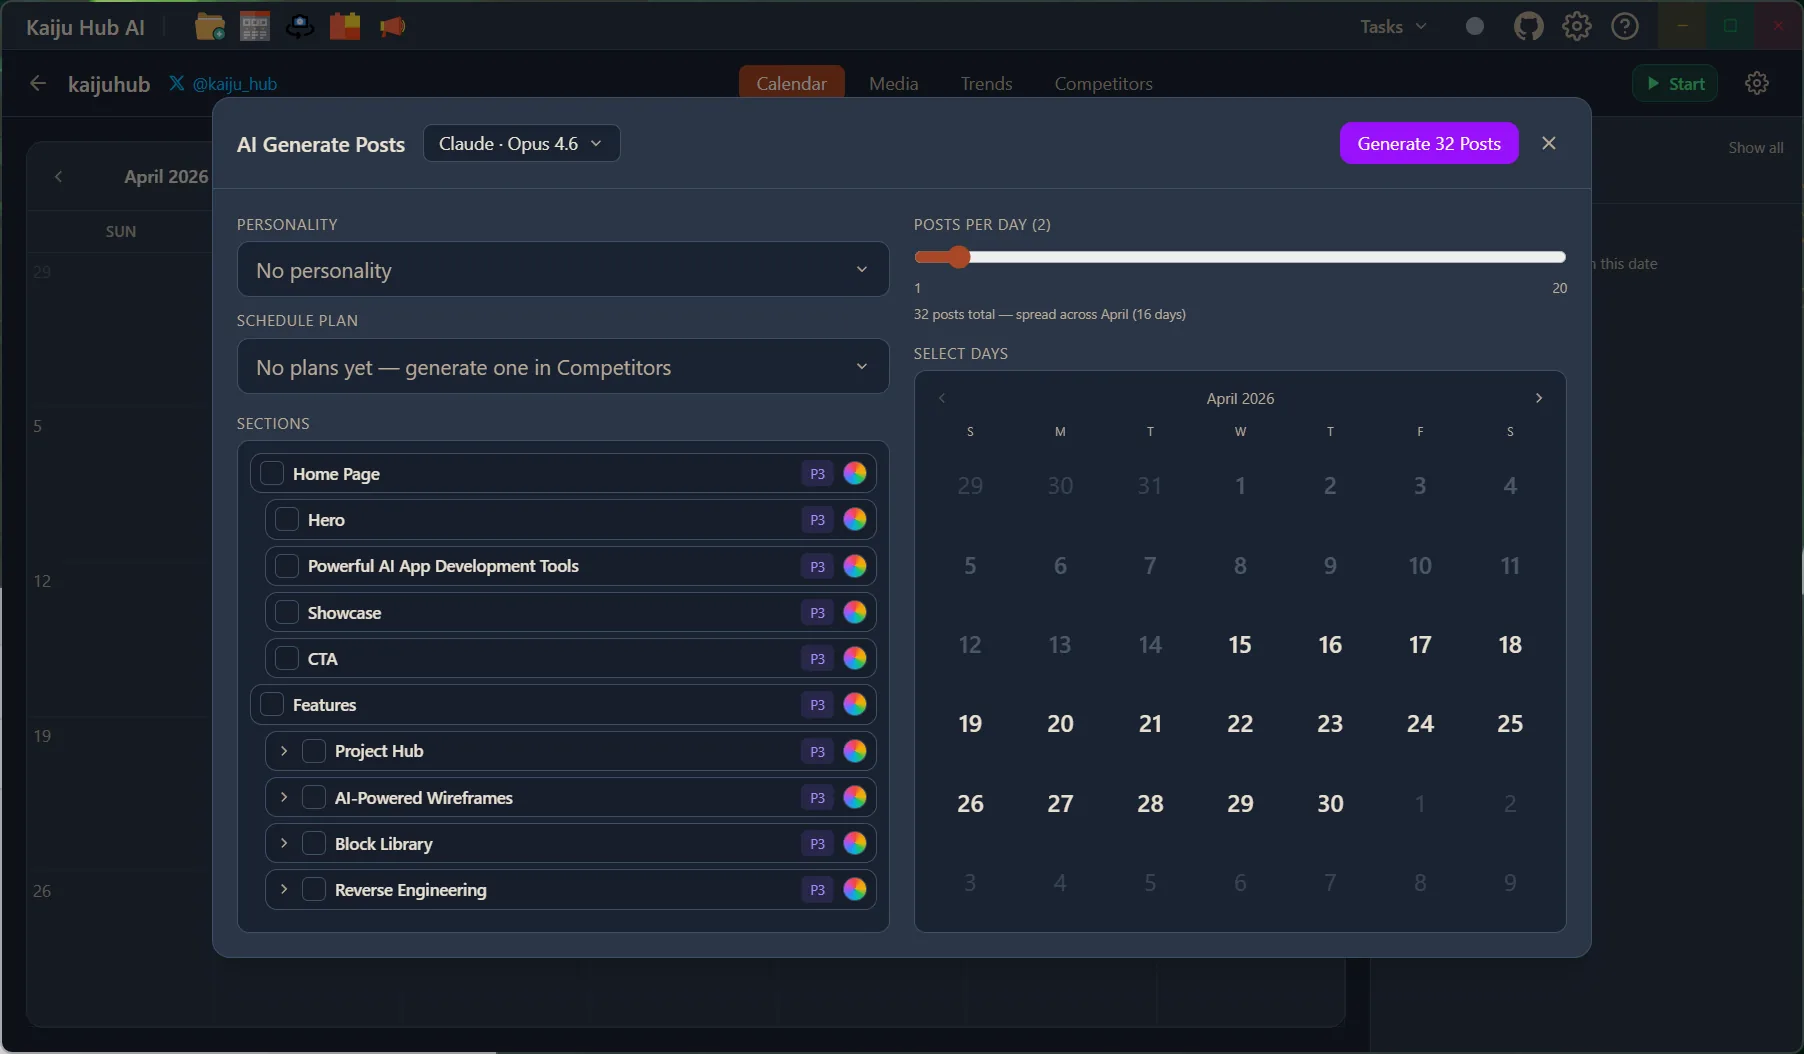Click the color wheel on Home Page row

(x=855, y=473)
